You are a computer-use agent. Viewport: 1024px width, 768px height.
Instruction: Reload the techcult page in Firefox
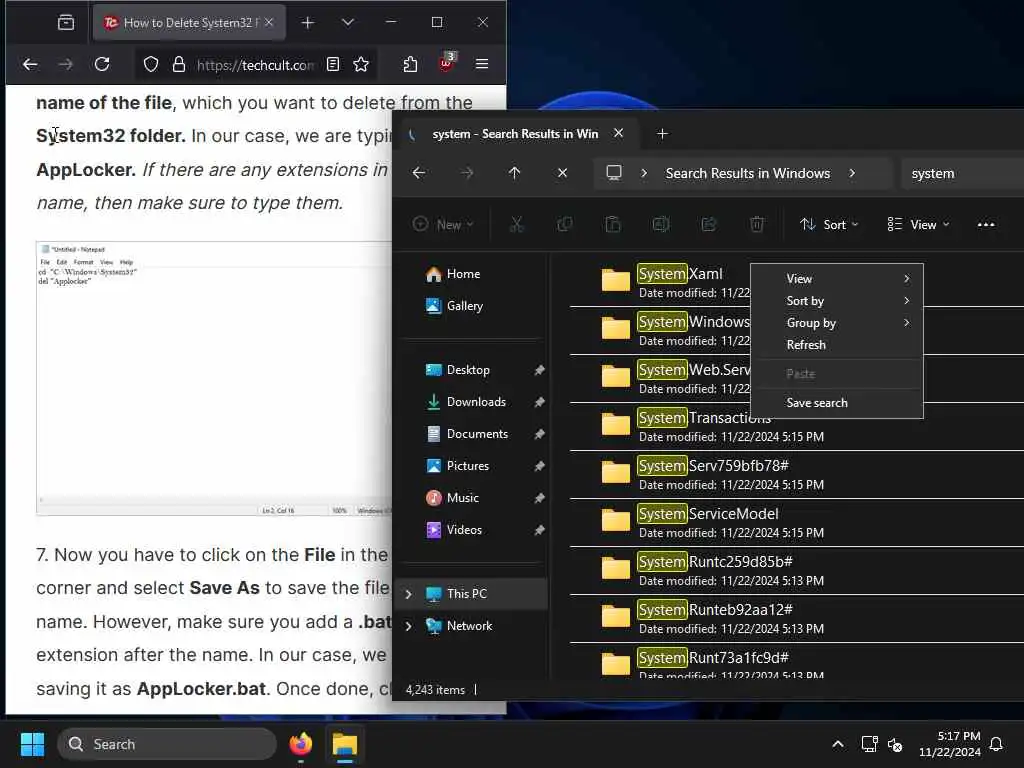coord(102,64)
